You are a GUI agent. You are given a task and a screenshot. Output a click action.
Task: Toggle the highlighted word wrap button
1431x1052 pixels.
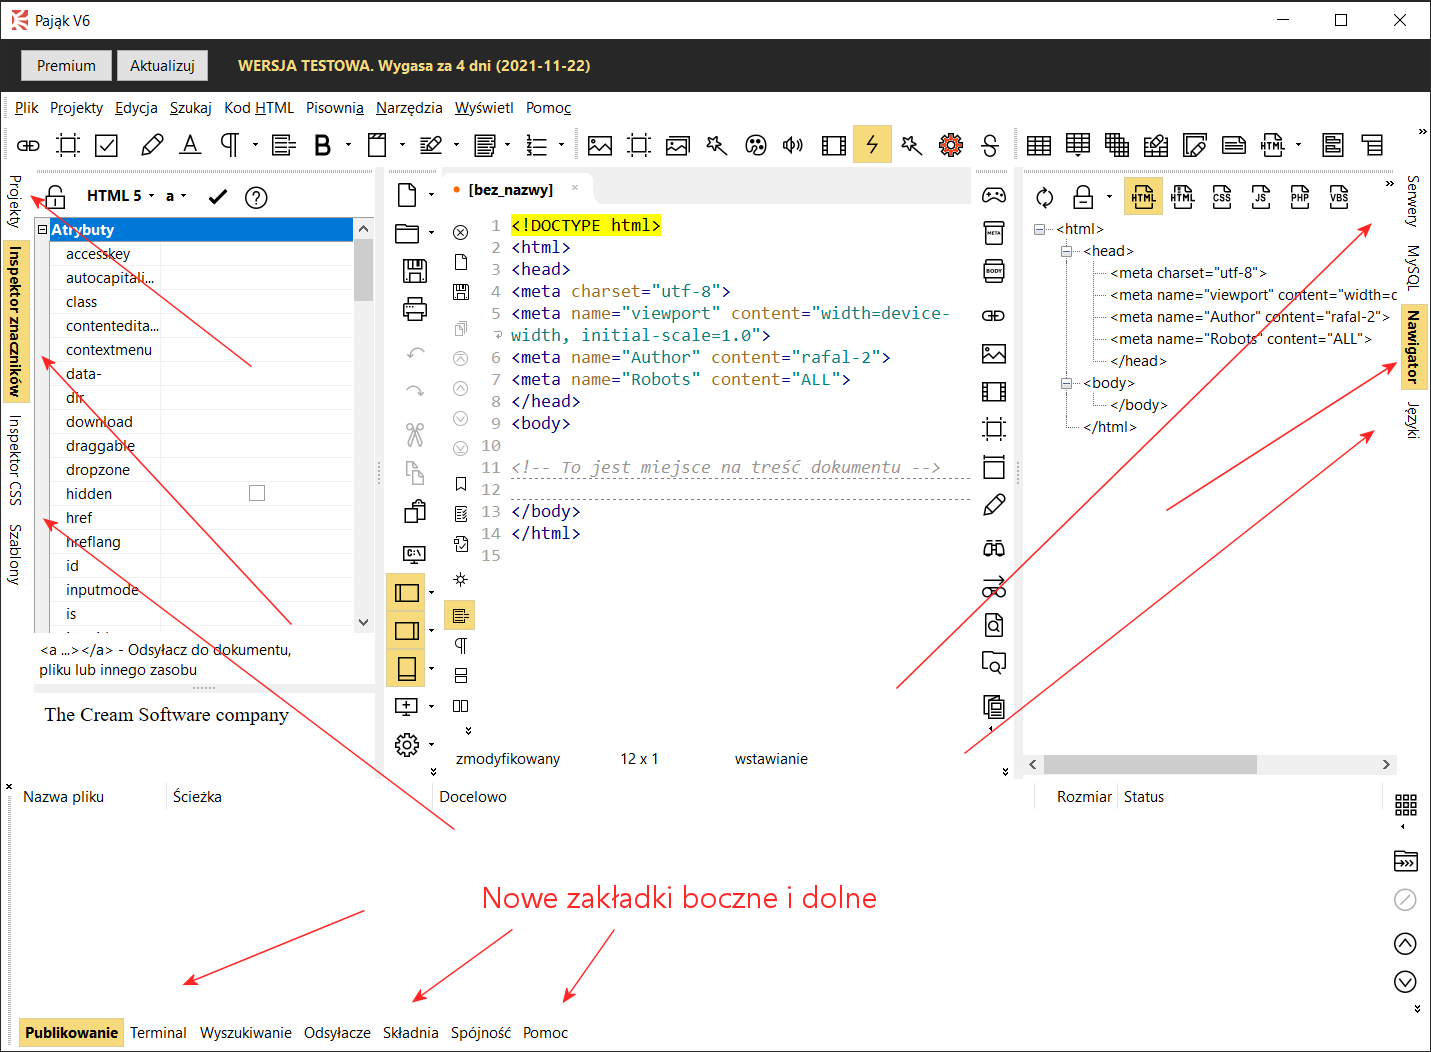(460, 615)
